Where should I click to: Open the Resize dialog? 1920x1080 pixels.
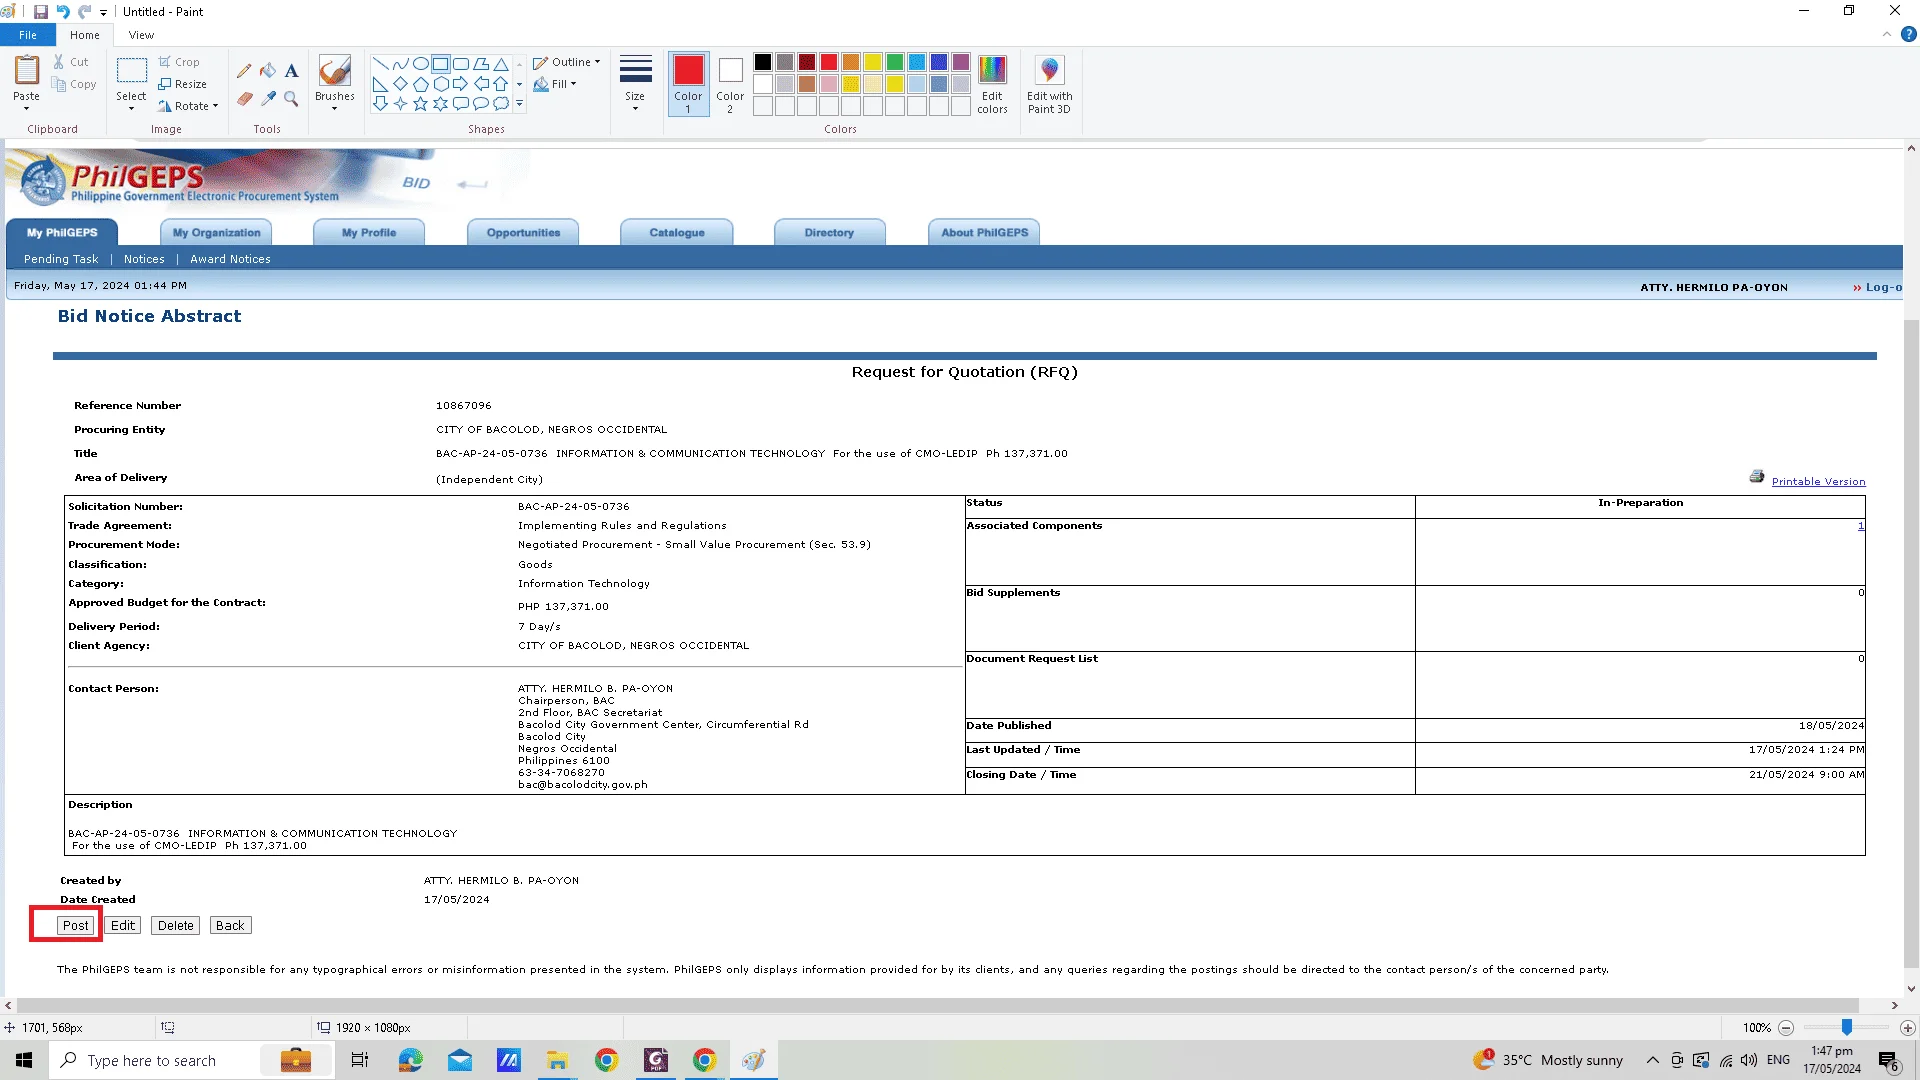(x=183, y=84)
